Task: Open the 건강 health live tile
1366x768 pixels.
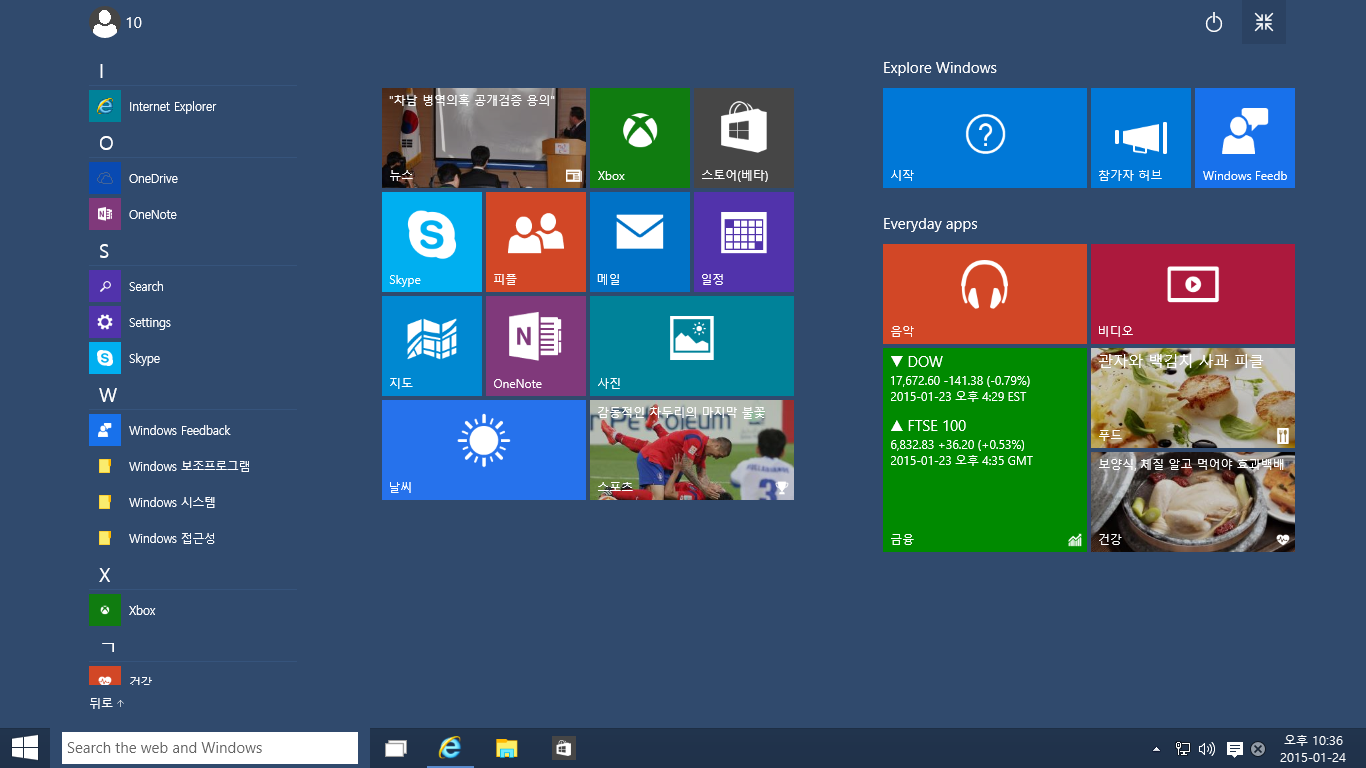Action: (1193, 502)
